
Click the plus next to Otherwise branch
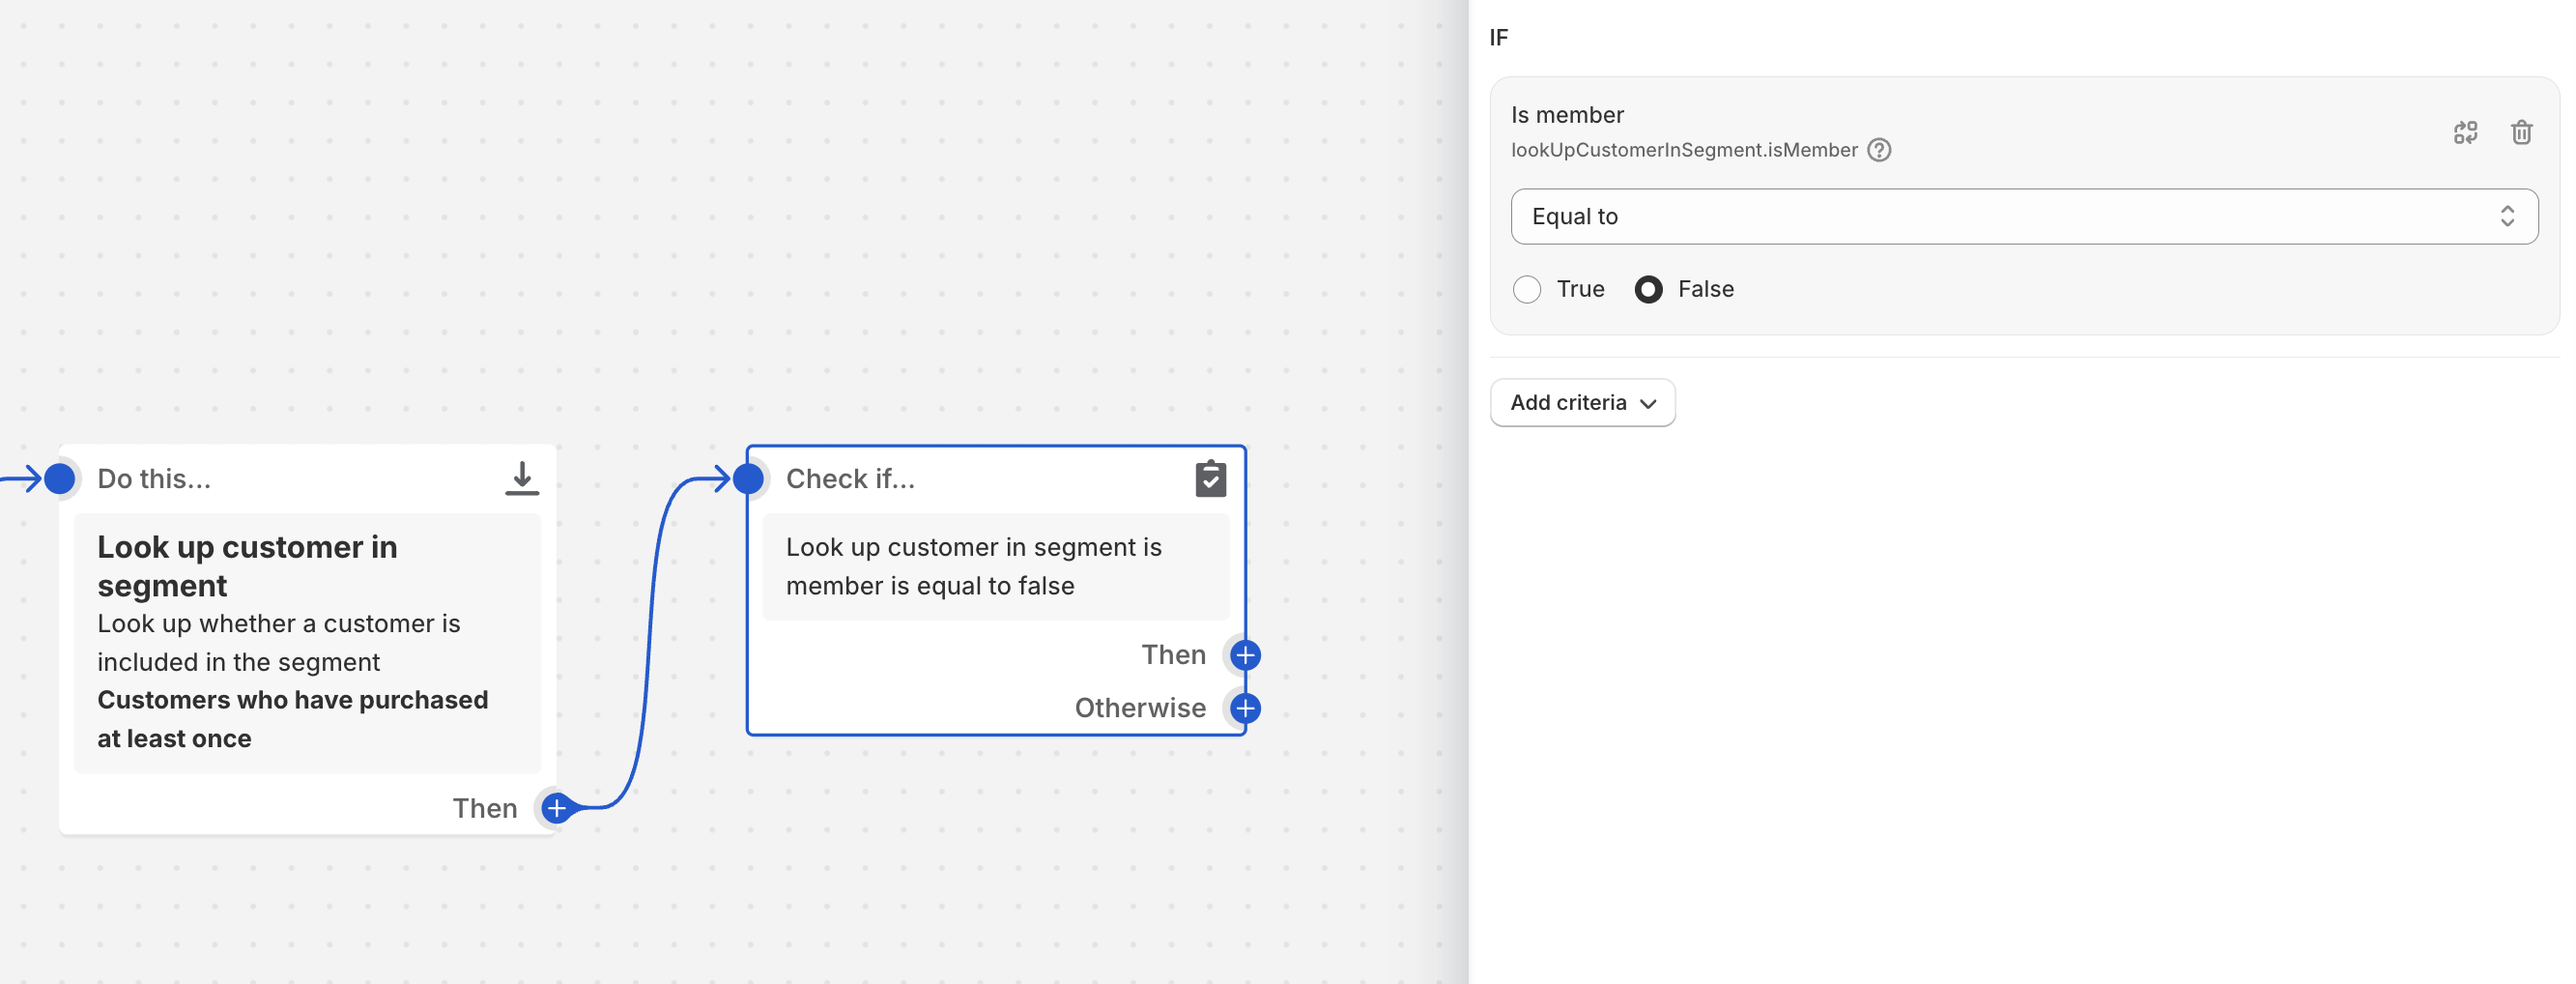1245,708
